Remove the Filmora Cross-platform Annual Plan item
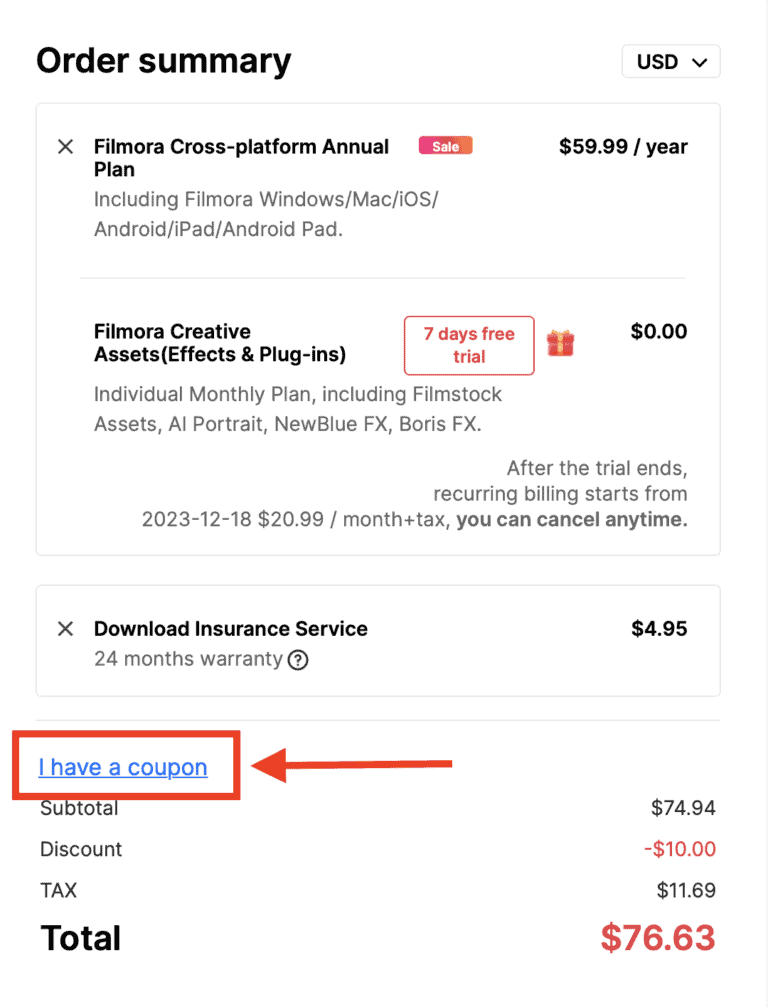 (x=64, y=146)
